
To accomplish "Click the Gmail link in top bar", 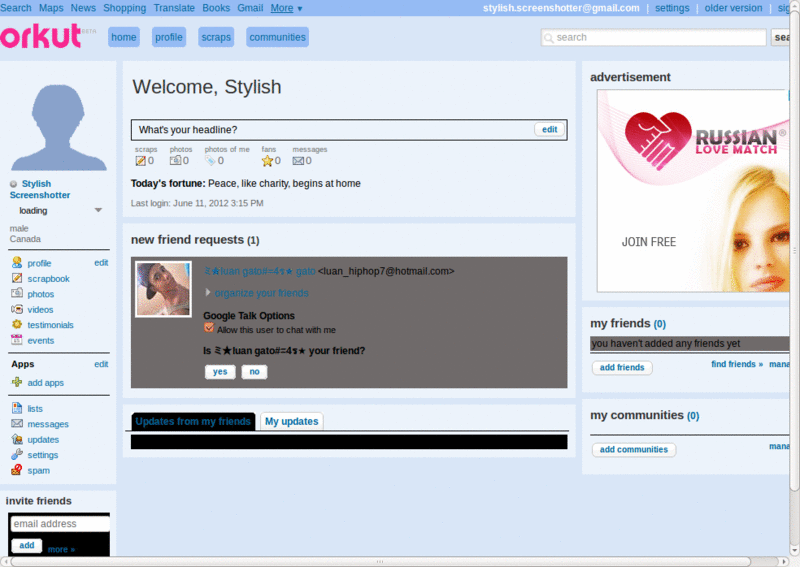I will (250, 8).
